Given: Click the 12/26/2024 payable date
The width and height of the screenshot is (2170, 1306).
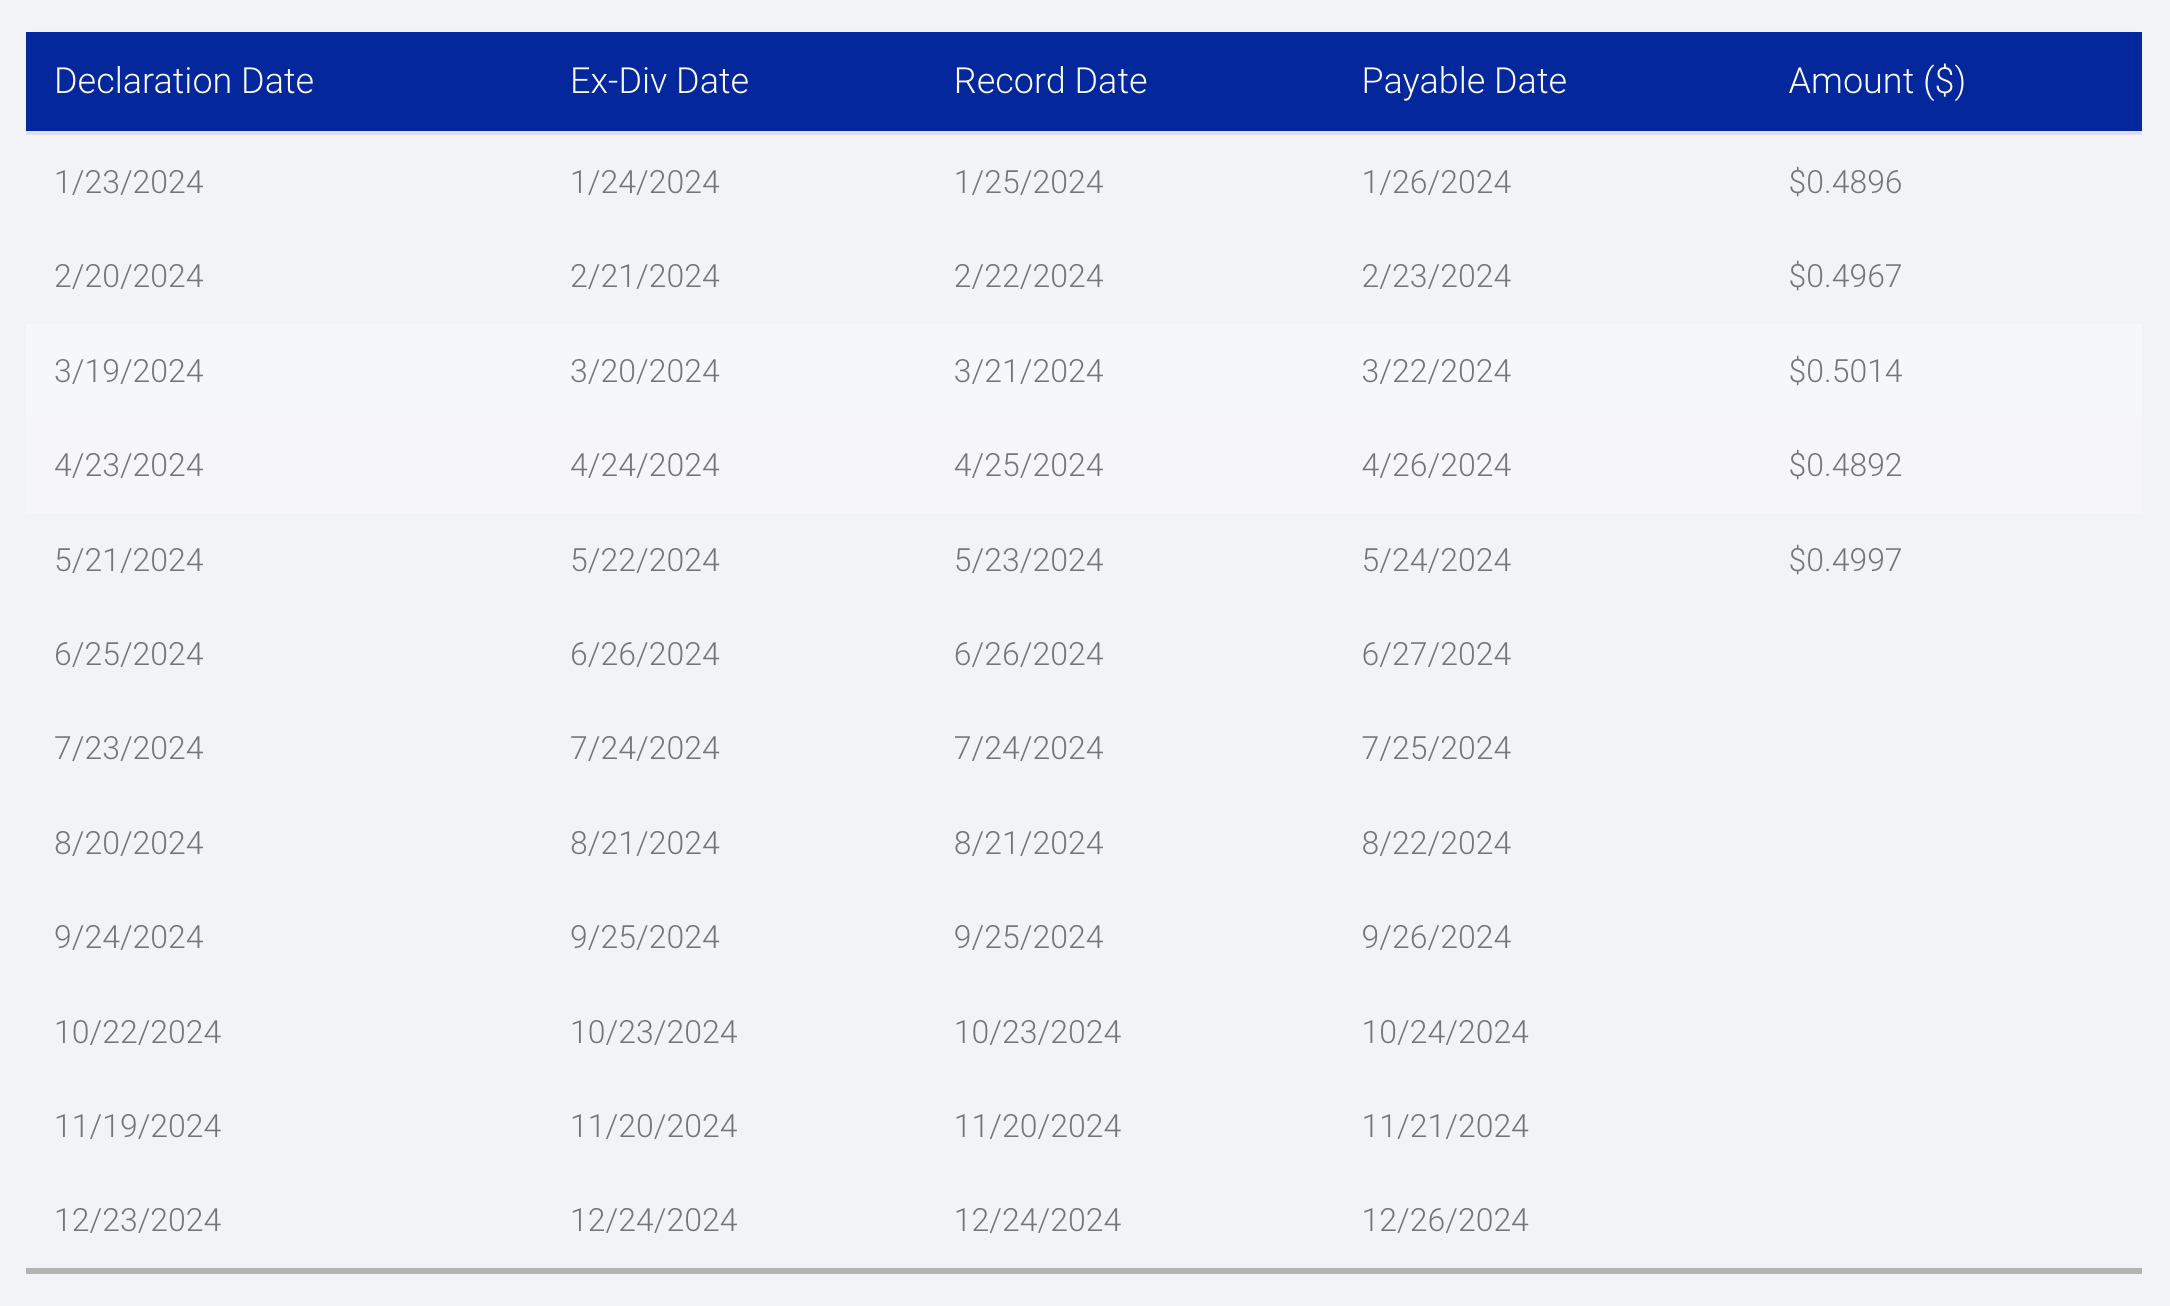Looking at the screenshot, I should point(1445,1220).
